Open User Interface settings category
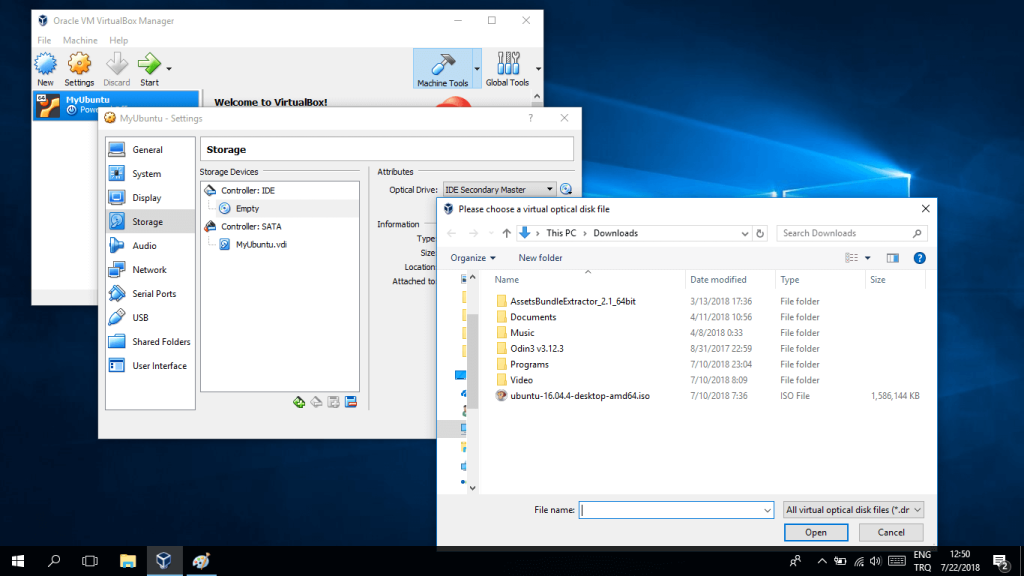The image size is (1024, 576). pos(150,366)
